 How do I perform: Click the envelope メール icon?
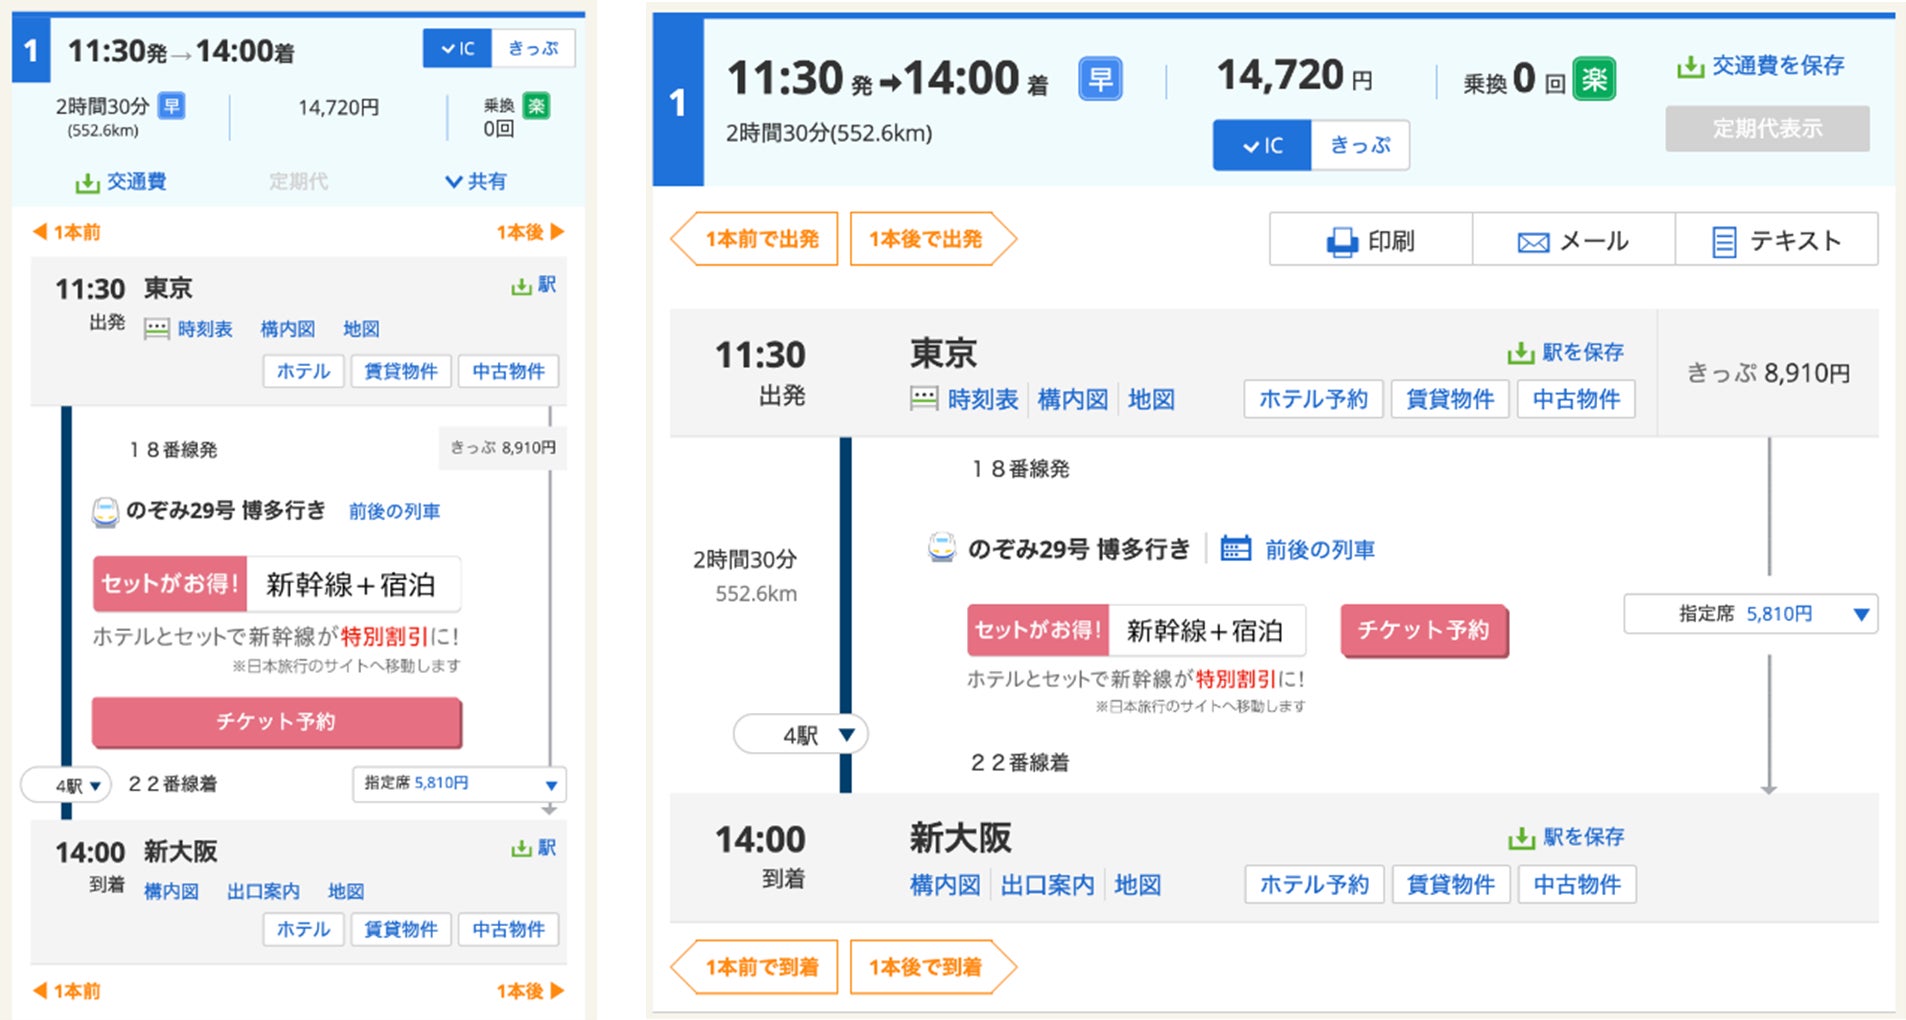tap(1533, 242)
